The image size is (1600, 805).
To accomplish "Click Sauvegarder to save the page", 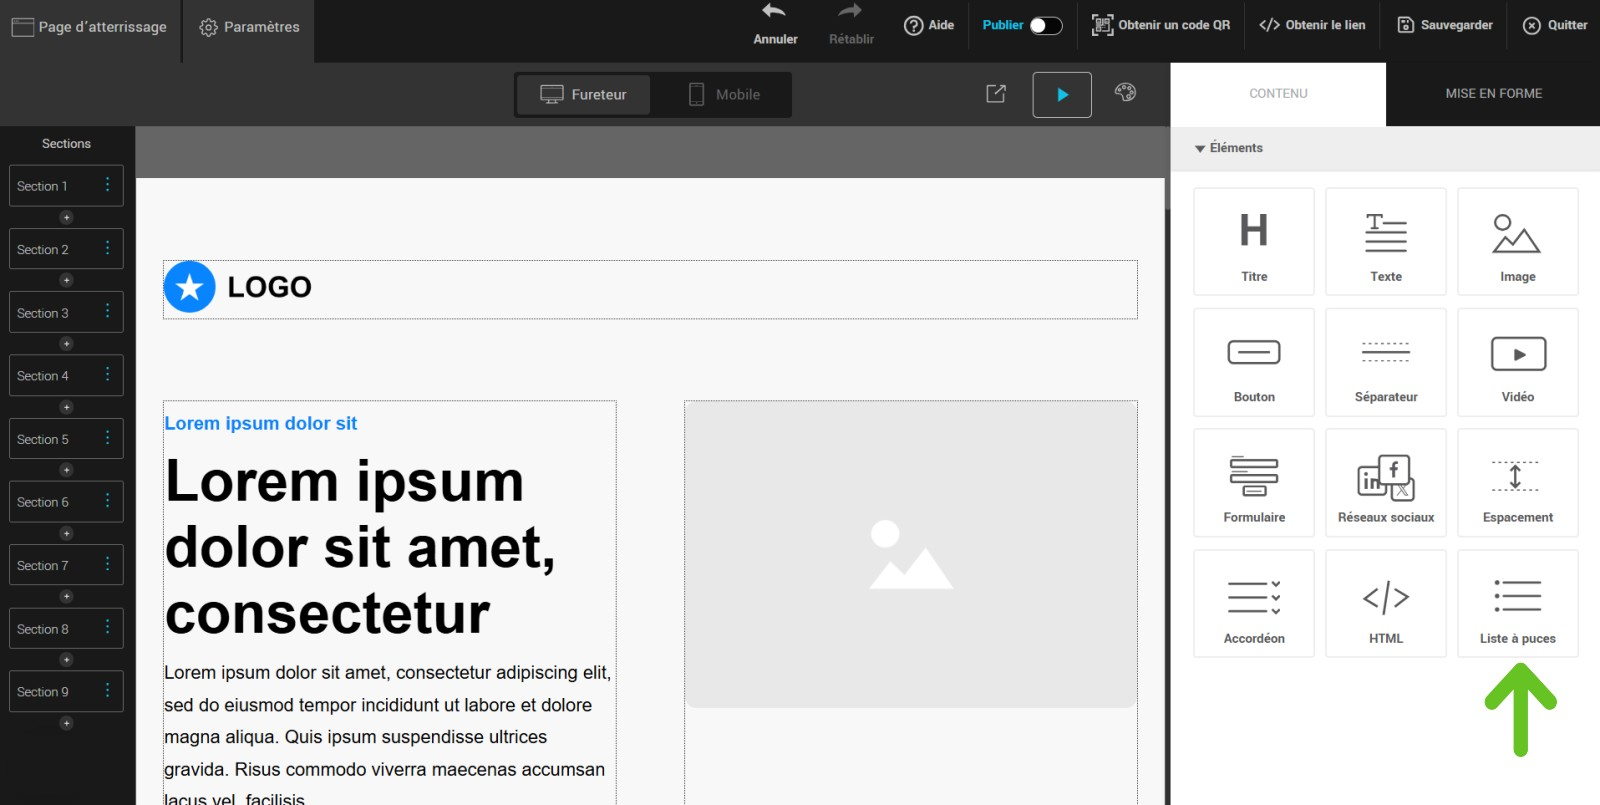I will [1445, 25].
